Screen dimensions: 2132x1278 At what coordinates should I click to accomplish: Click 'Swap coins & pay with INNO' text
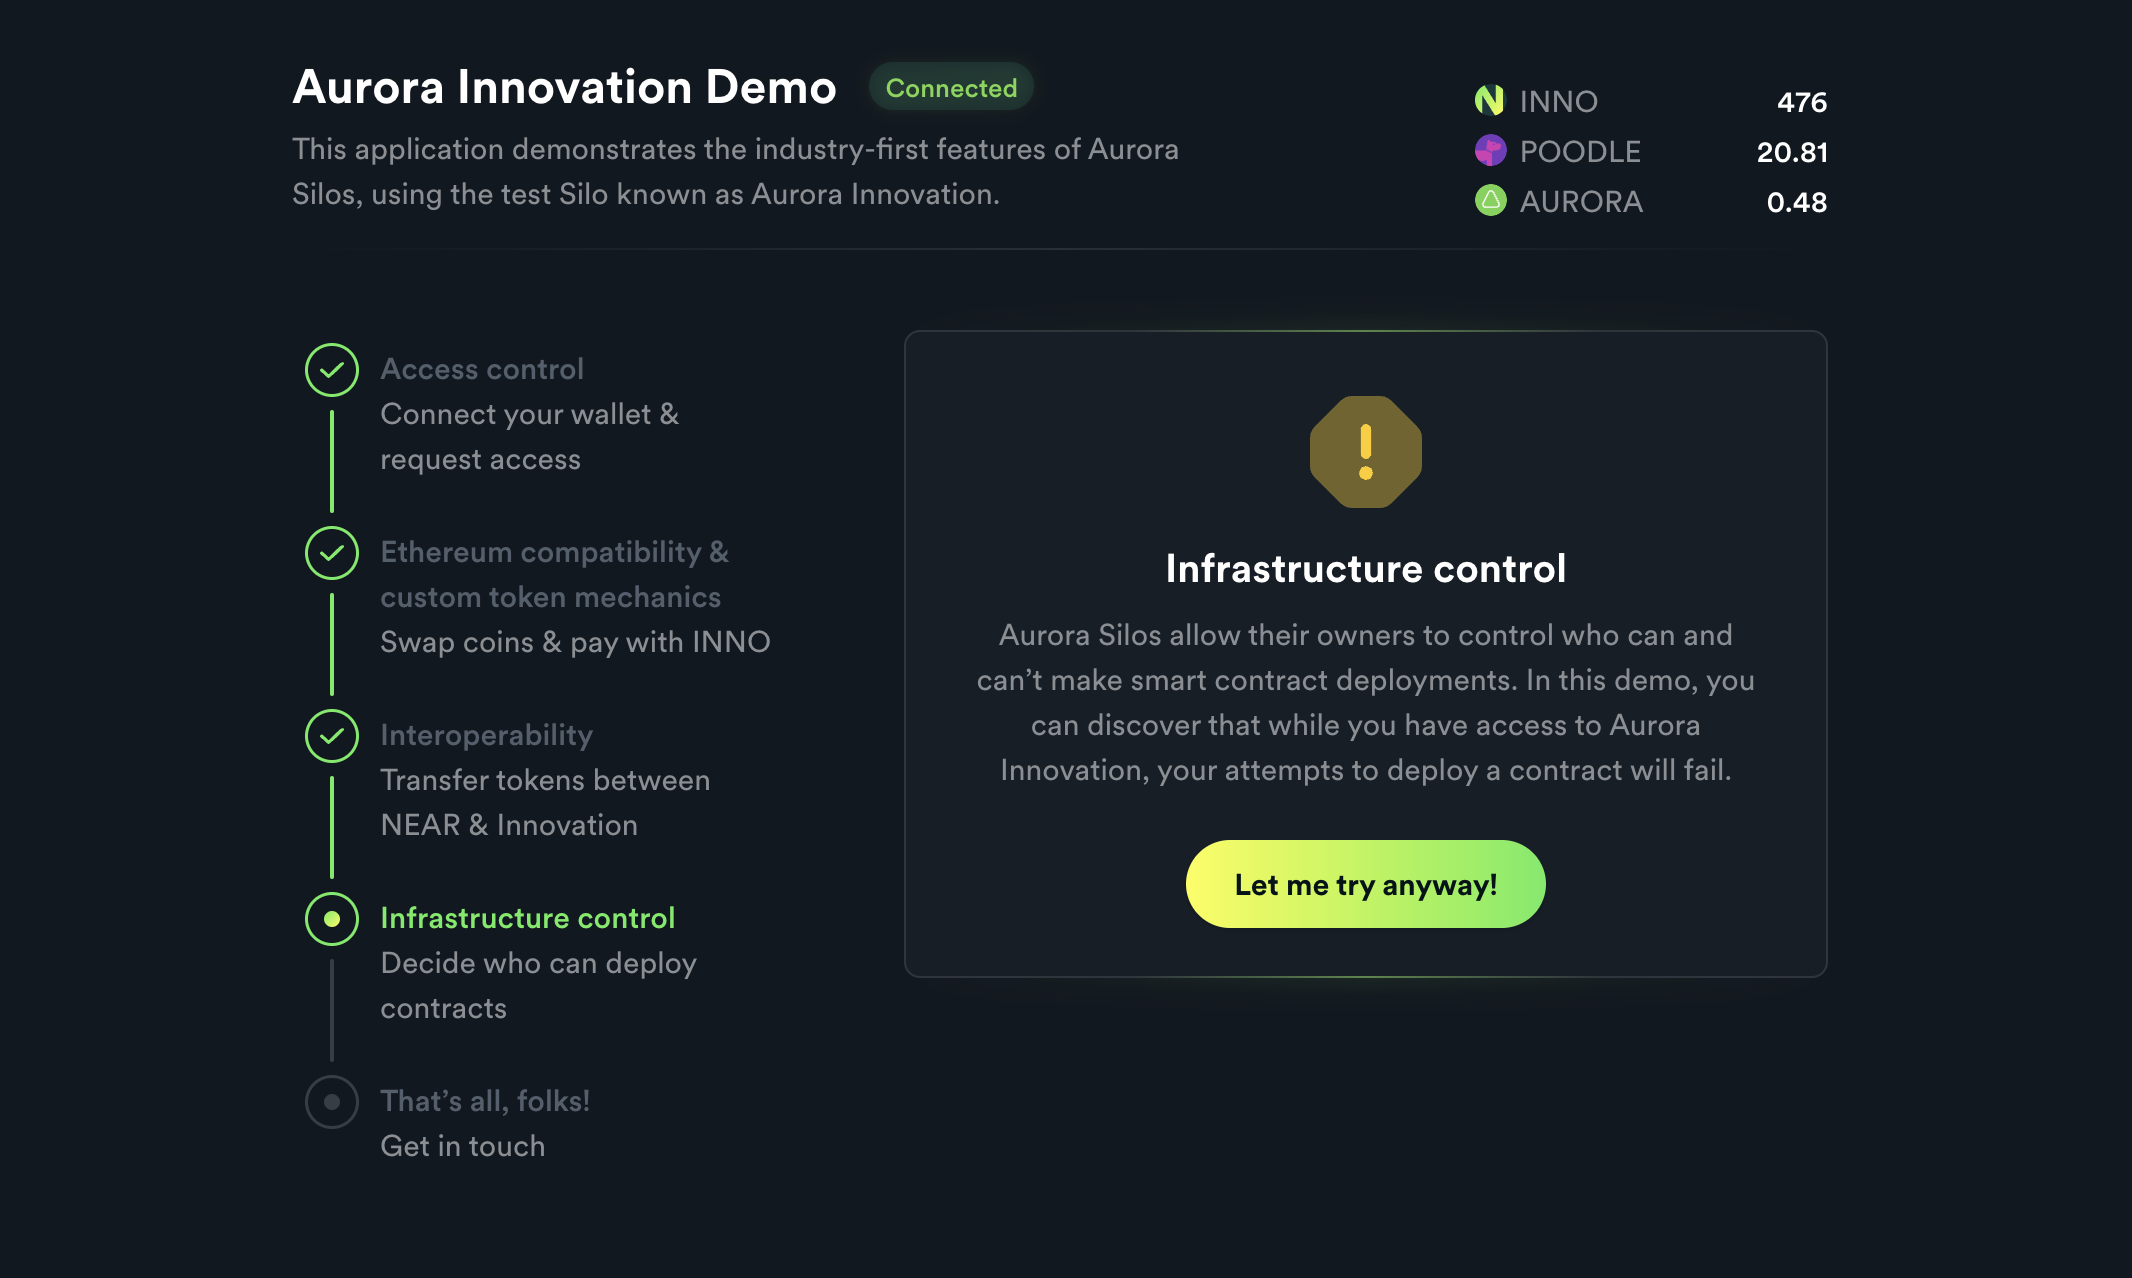[576, 642]
